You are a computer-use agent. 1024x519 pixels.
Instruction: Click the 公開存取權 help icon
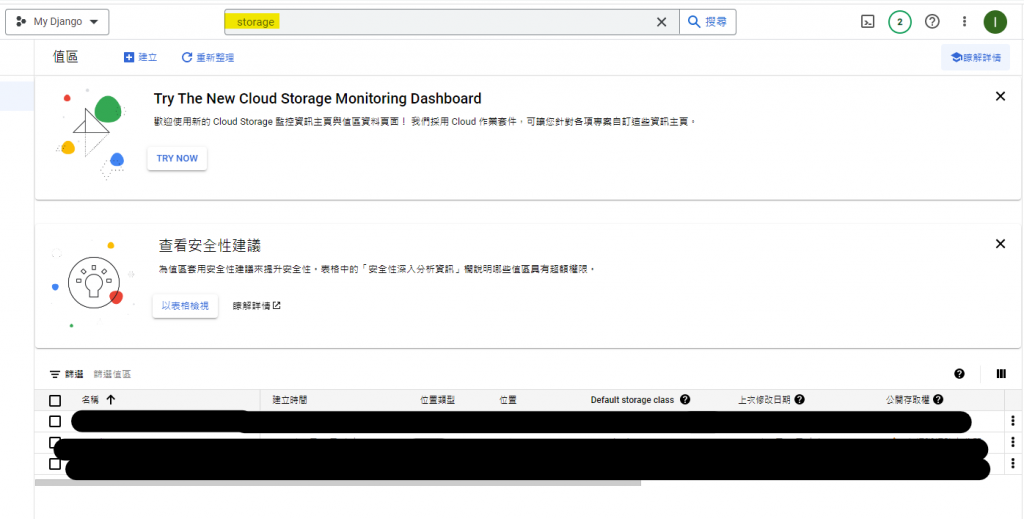(x=938, y=400)
